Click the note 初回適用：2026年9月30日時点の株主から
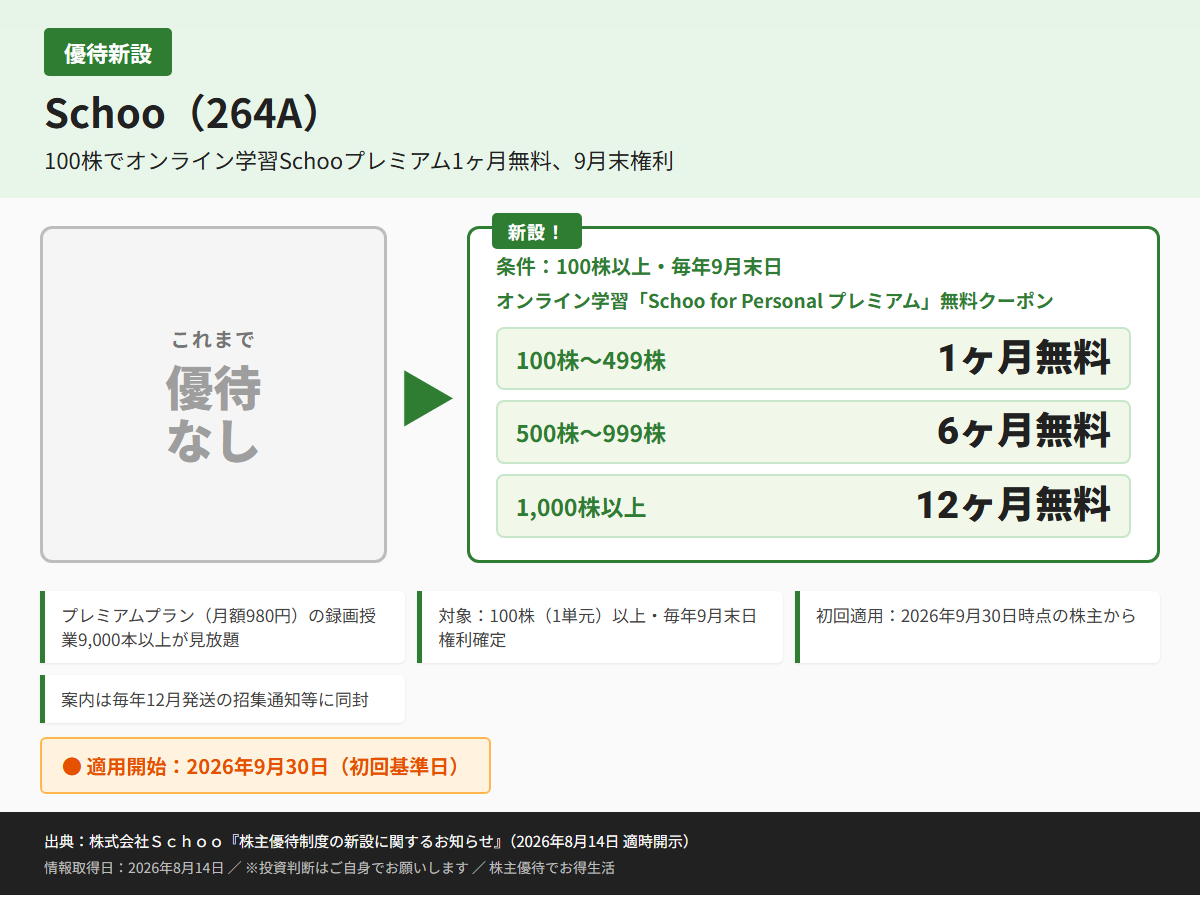The image size is (1200, 919). (x=977, y=627)
